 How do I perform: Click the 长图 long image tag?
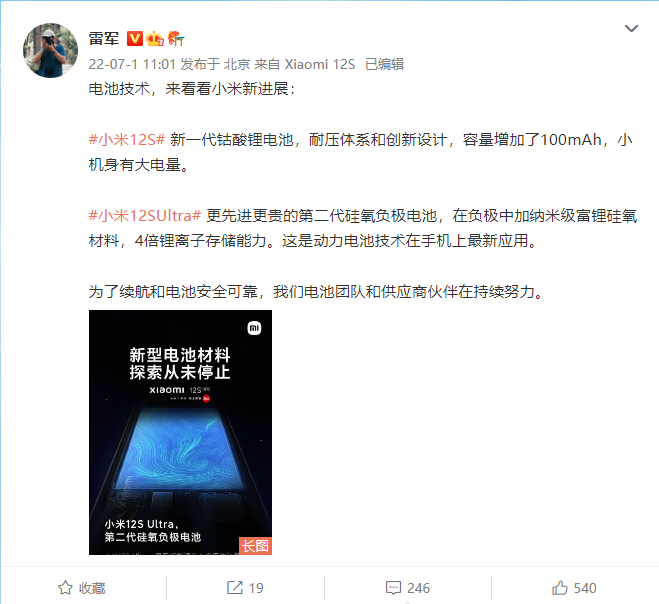coord(256,546)
